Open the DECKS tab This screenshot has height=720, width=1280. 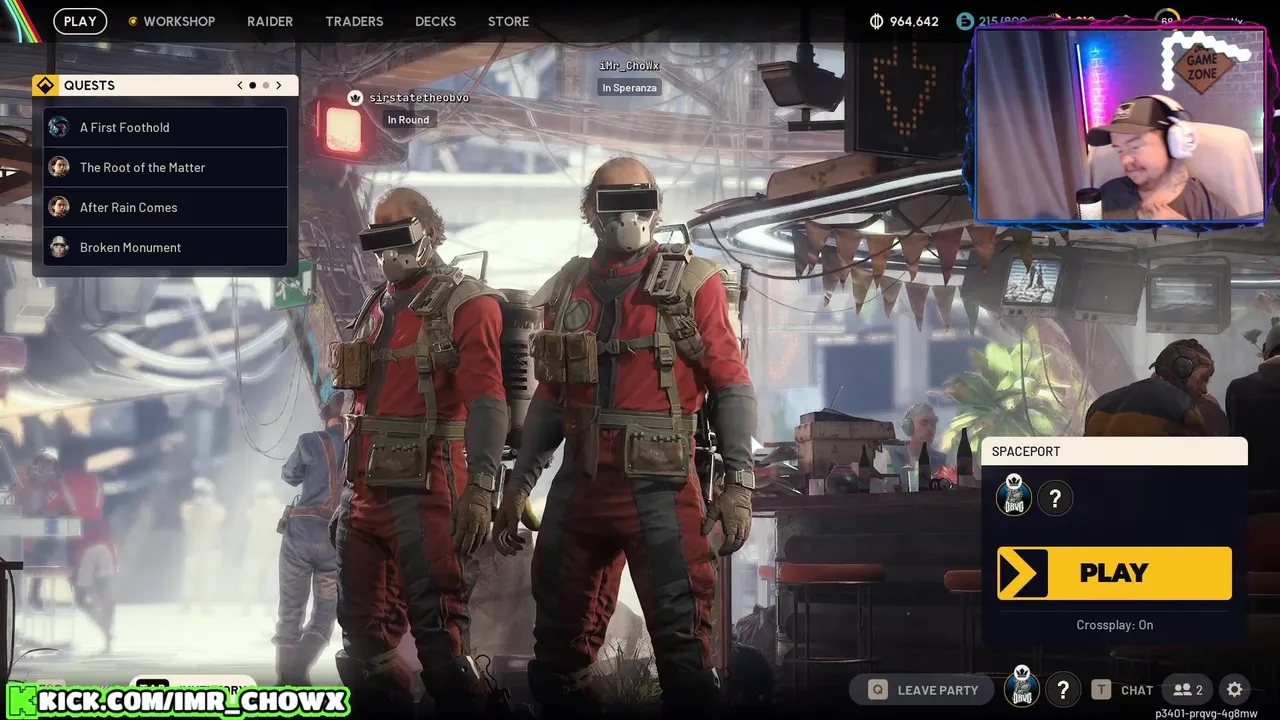435,21
